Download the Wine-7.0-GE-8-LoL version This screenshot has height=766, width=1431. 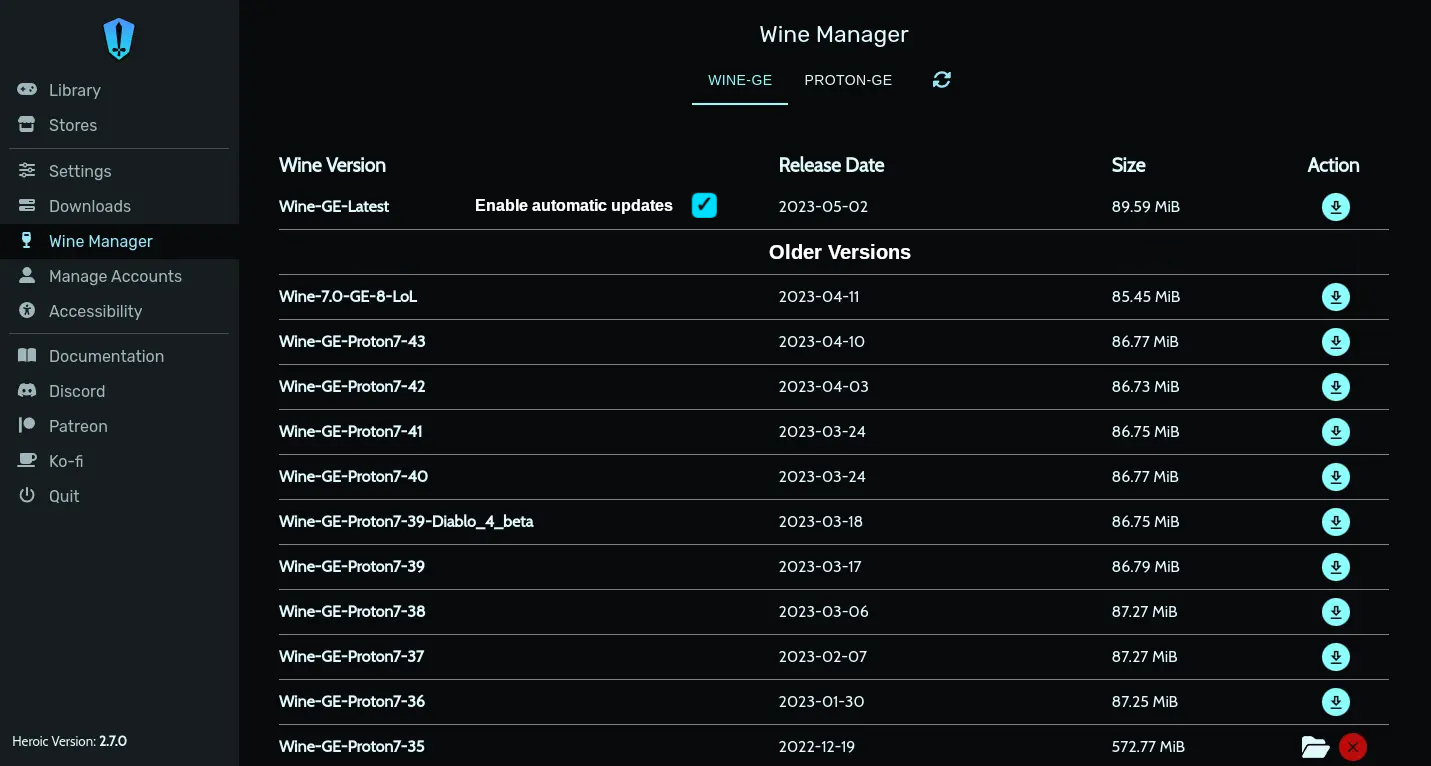click(x=1335, y=297)
